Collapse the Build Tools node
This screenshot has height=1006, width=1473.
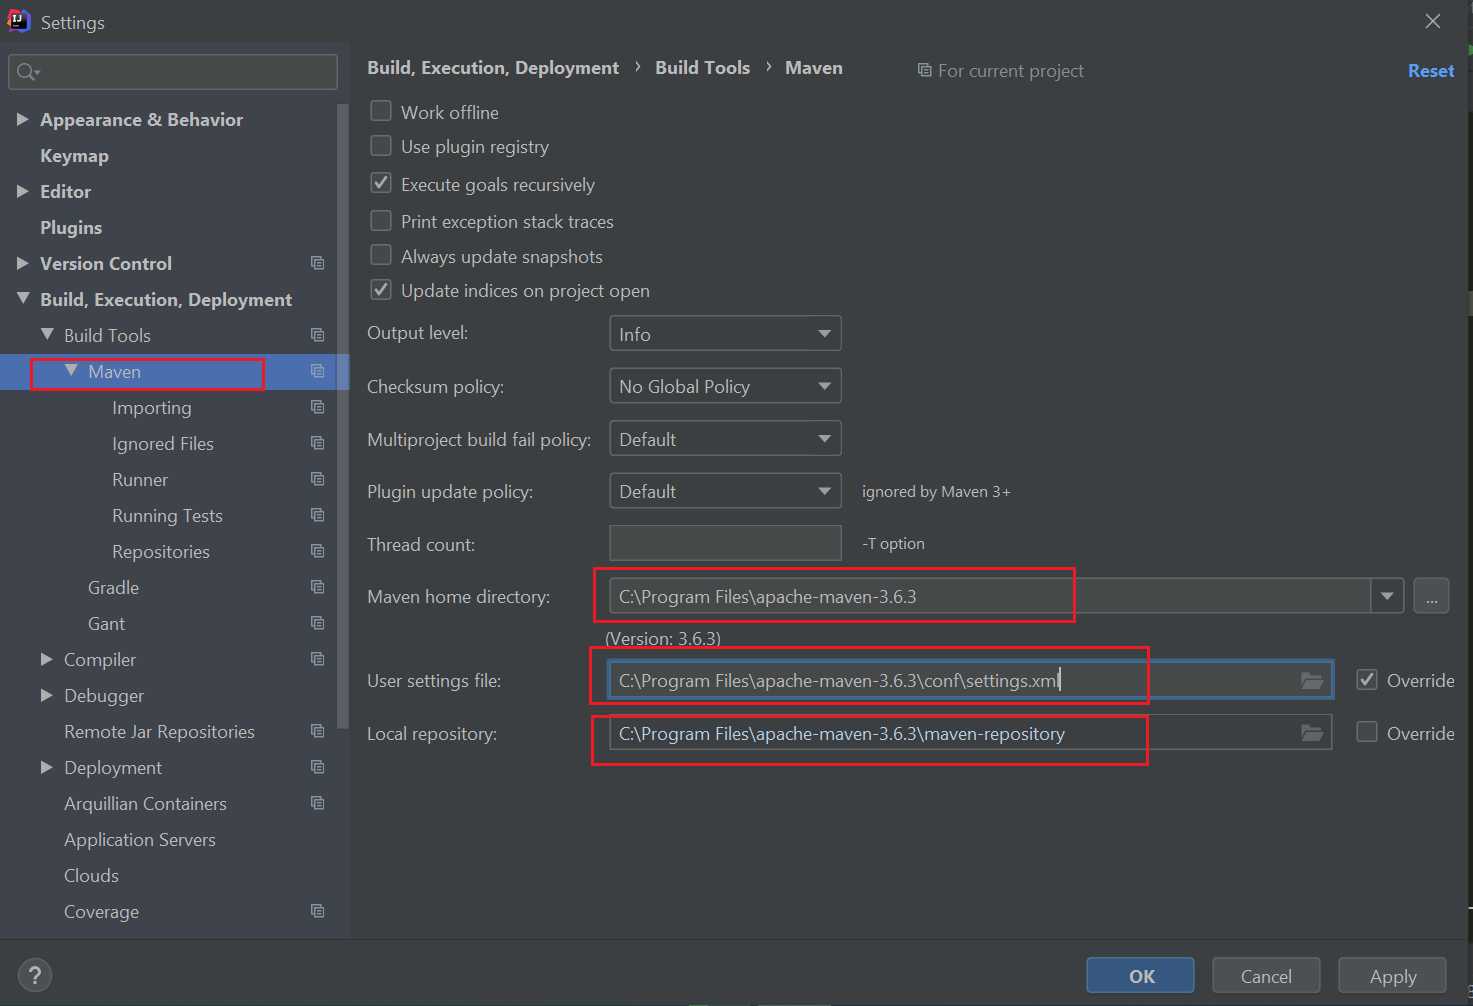point(47,334)
